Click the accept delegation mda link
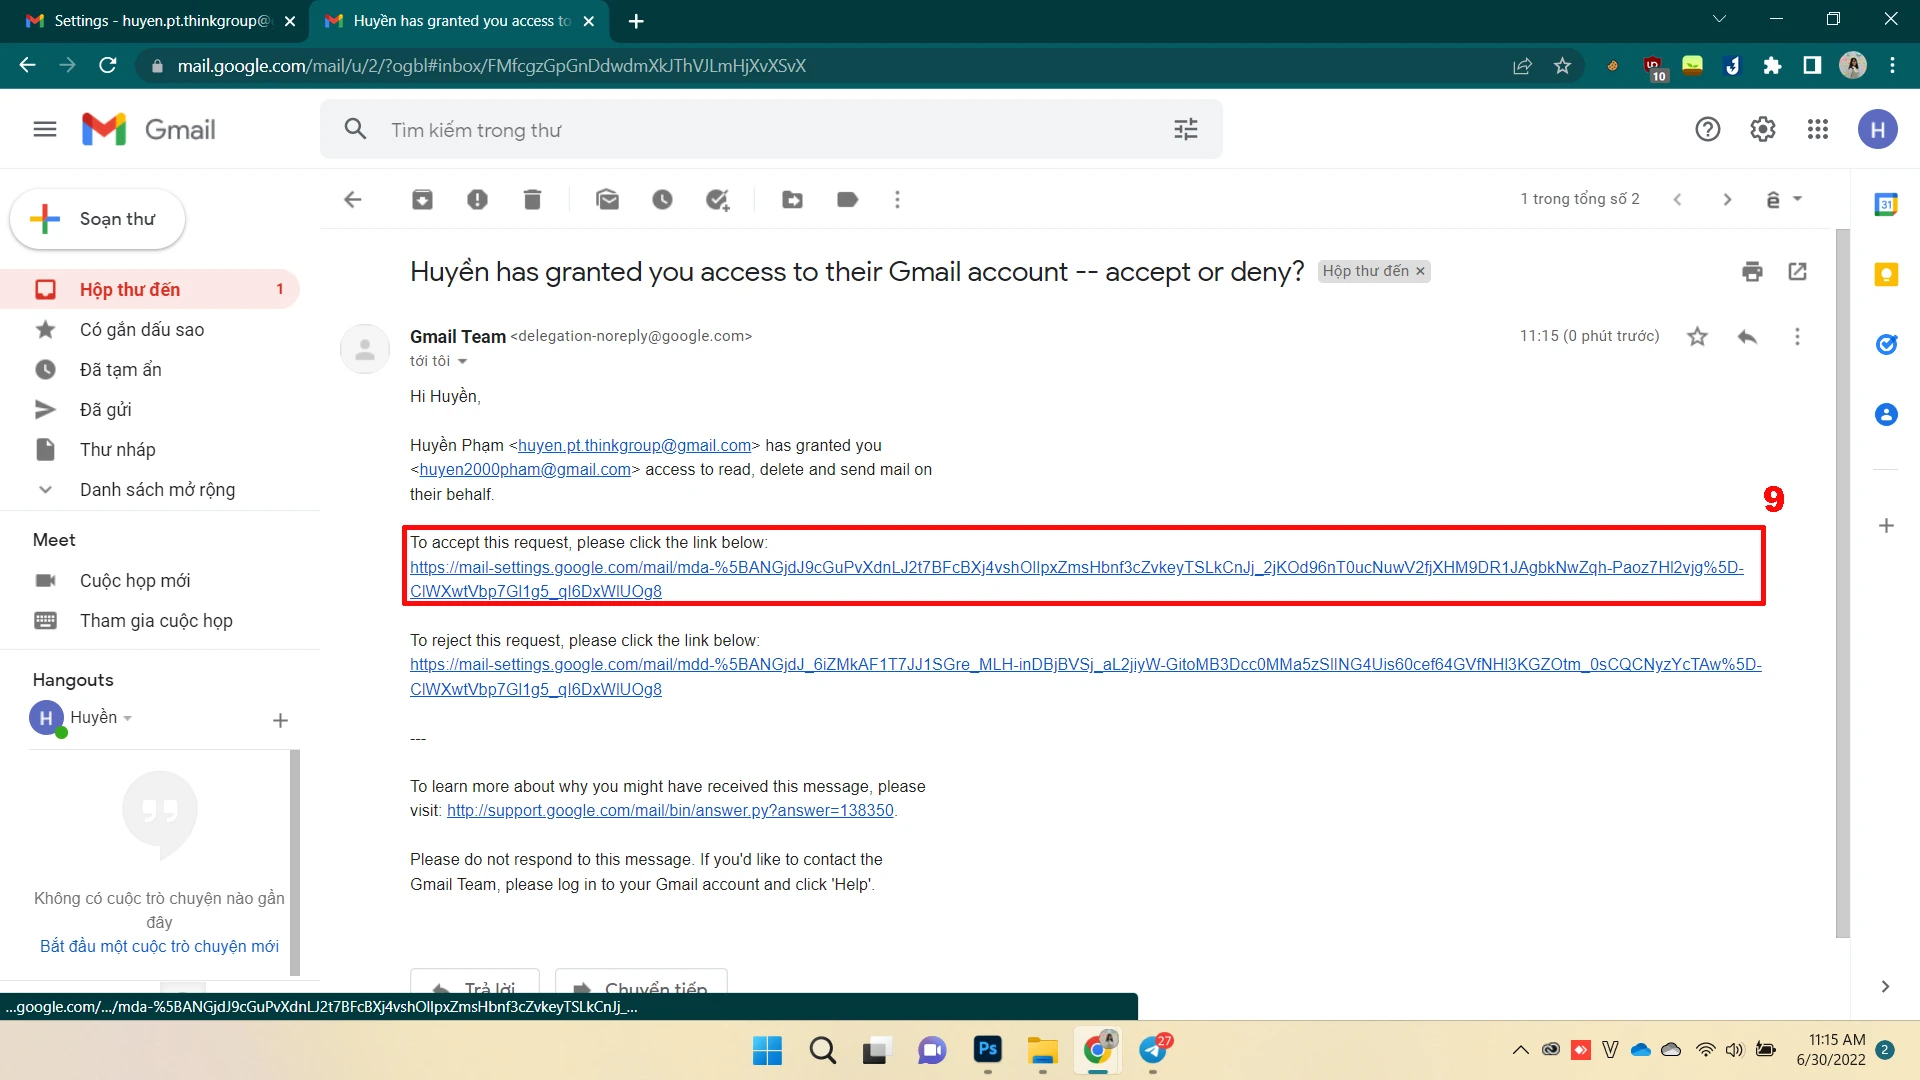The height and width of the screenshot is (1080, 1920). (1076, 580)
